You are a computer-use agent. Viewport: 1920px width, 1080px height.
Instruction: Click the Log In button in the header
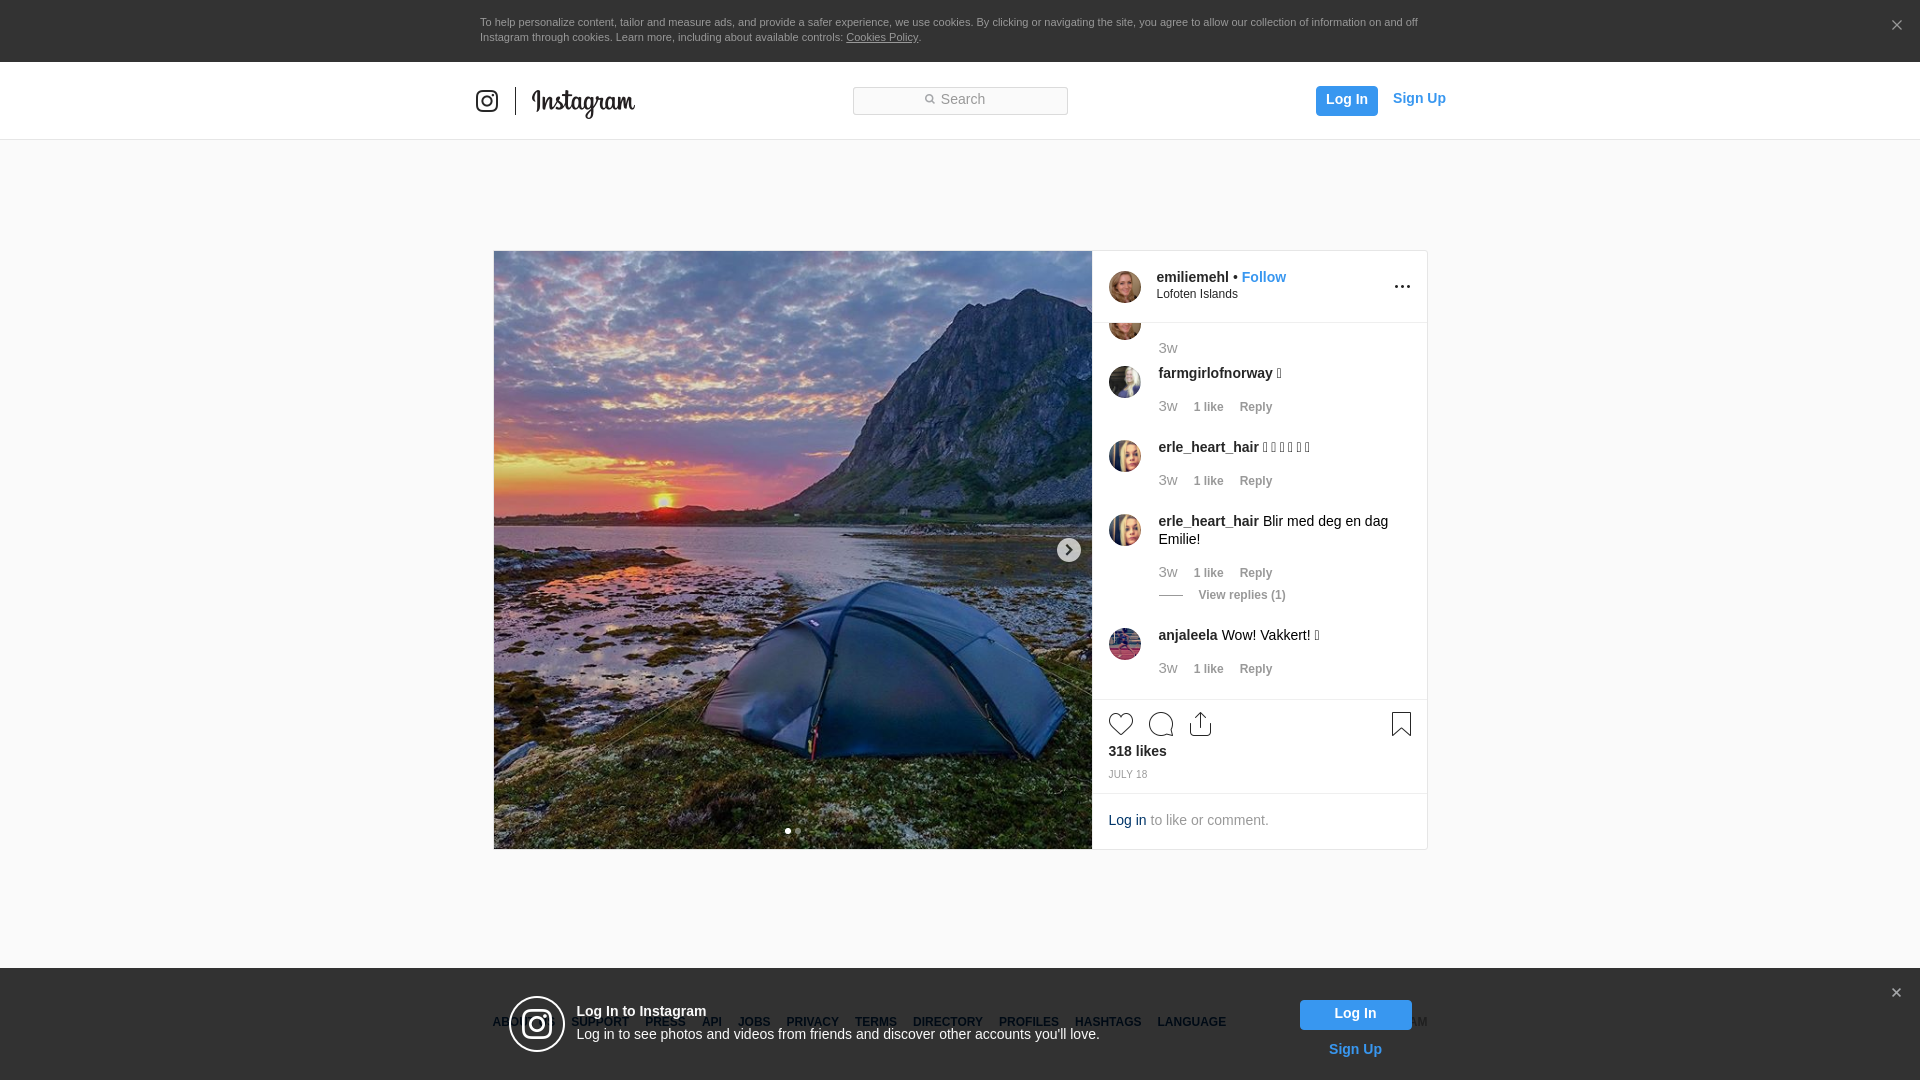[x=1347, y=101]
